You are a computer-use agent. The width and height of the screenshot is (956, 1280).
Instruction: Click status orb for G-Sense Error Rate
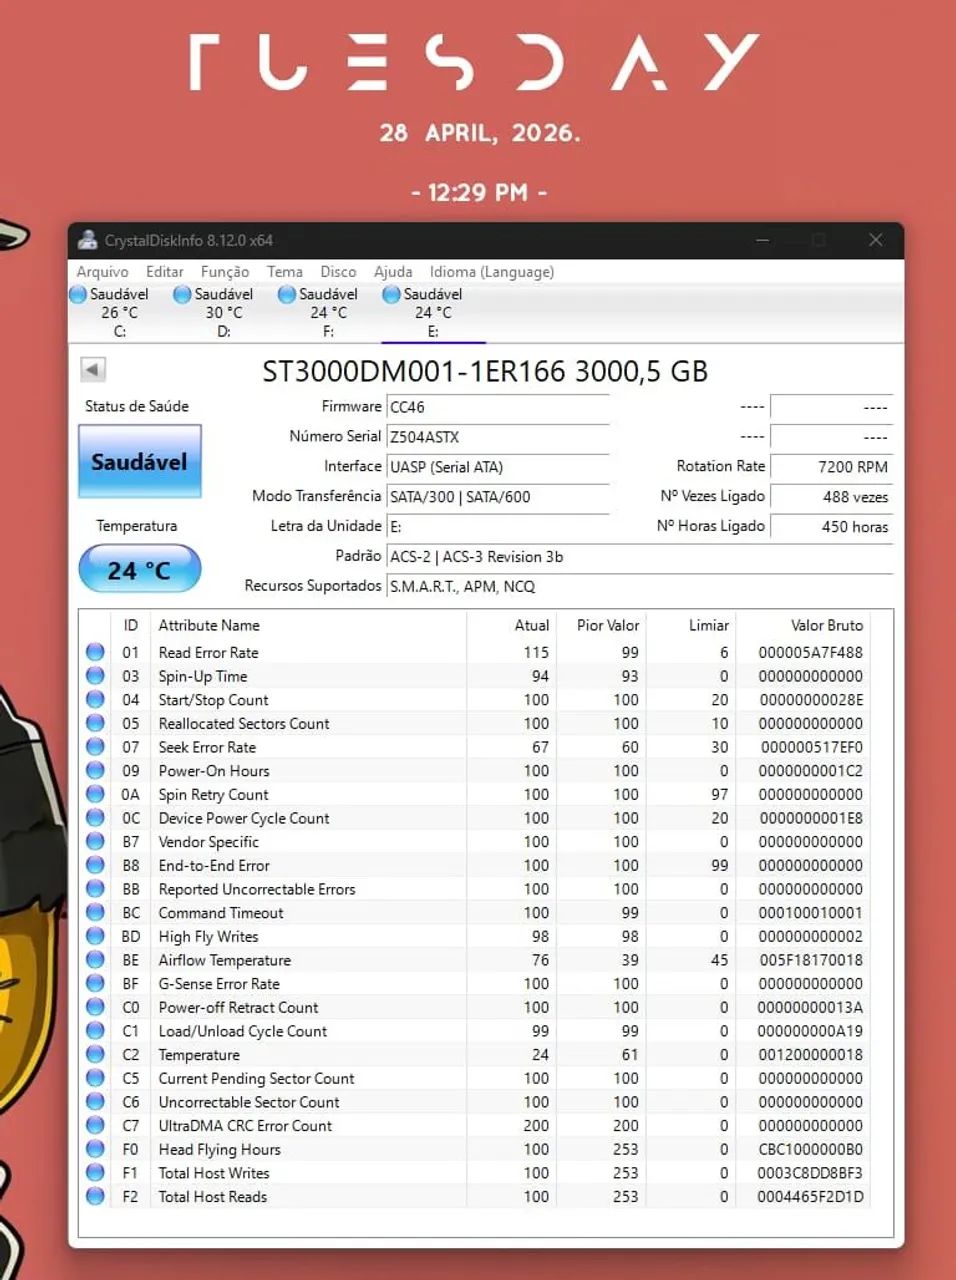click(95, 983)
